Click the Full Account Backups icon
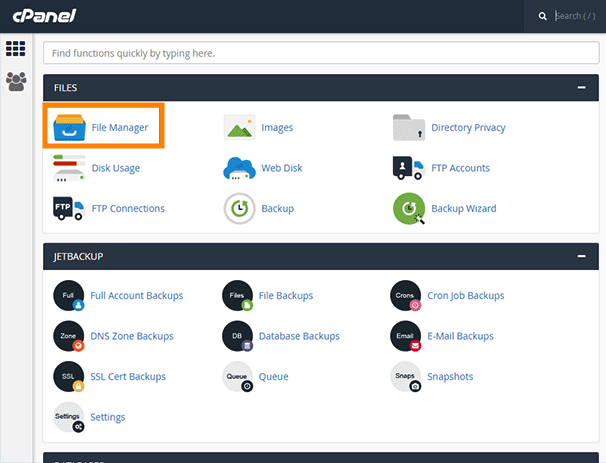Screen dimensions: 606x463 point(69,297)
